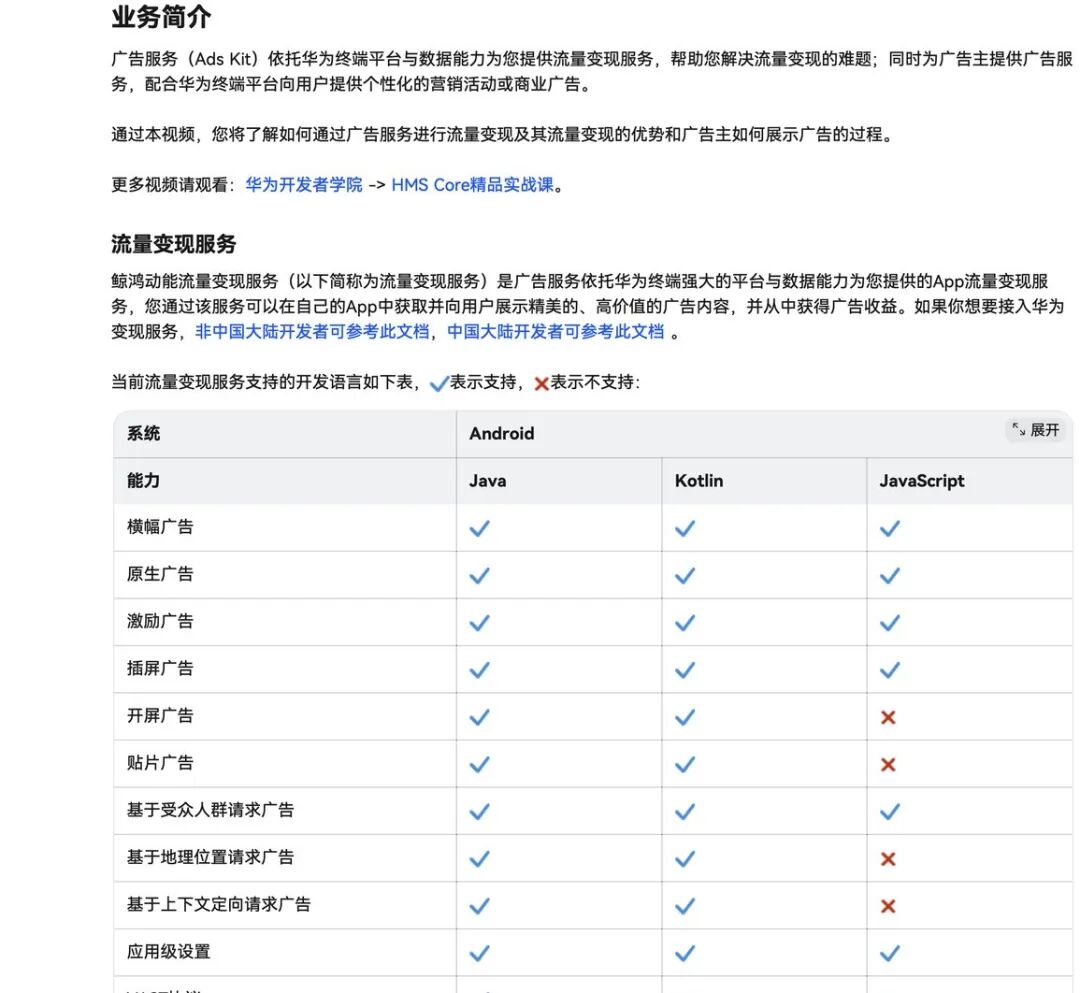This screenshot has height=993, width=1080.
Task: Click the JavaScript red cross for 基于地理位置请求广告
Action: 889,859
